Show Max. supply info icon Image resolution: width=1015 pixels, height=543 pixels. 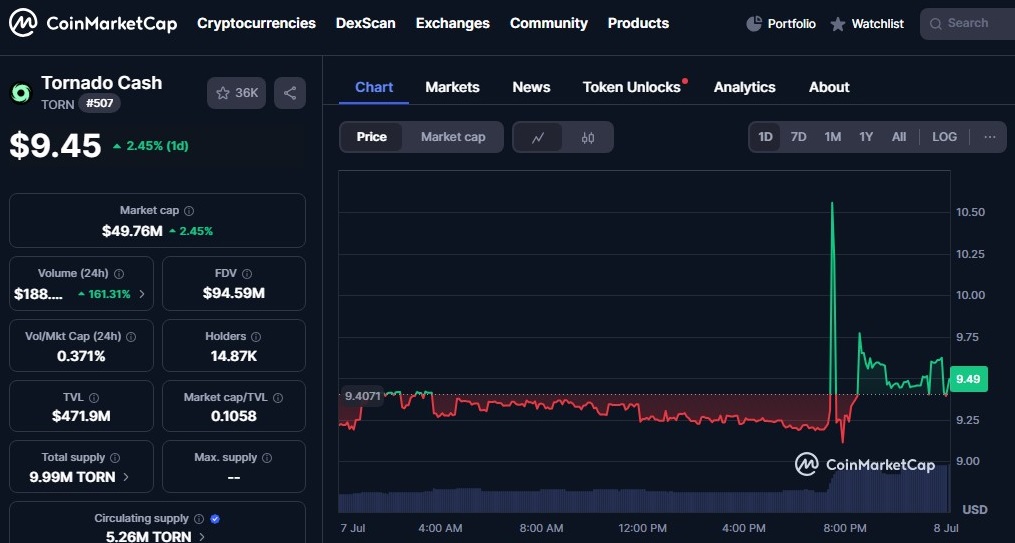[267, 458]
